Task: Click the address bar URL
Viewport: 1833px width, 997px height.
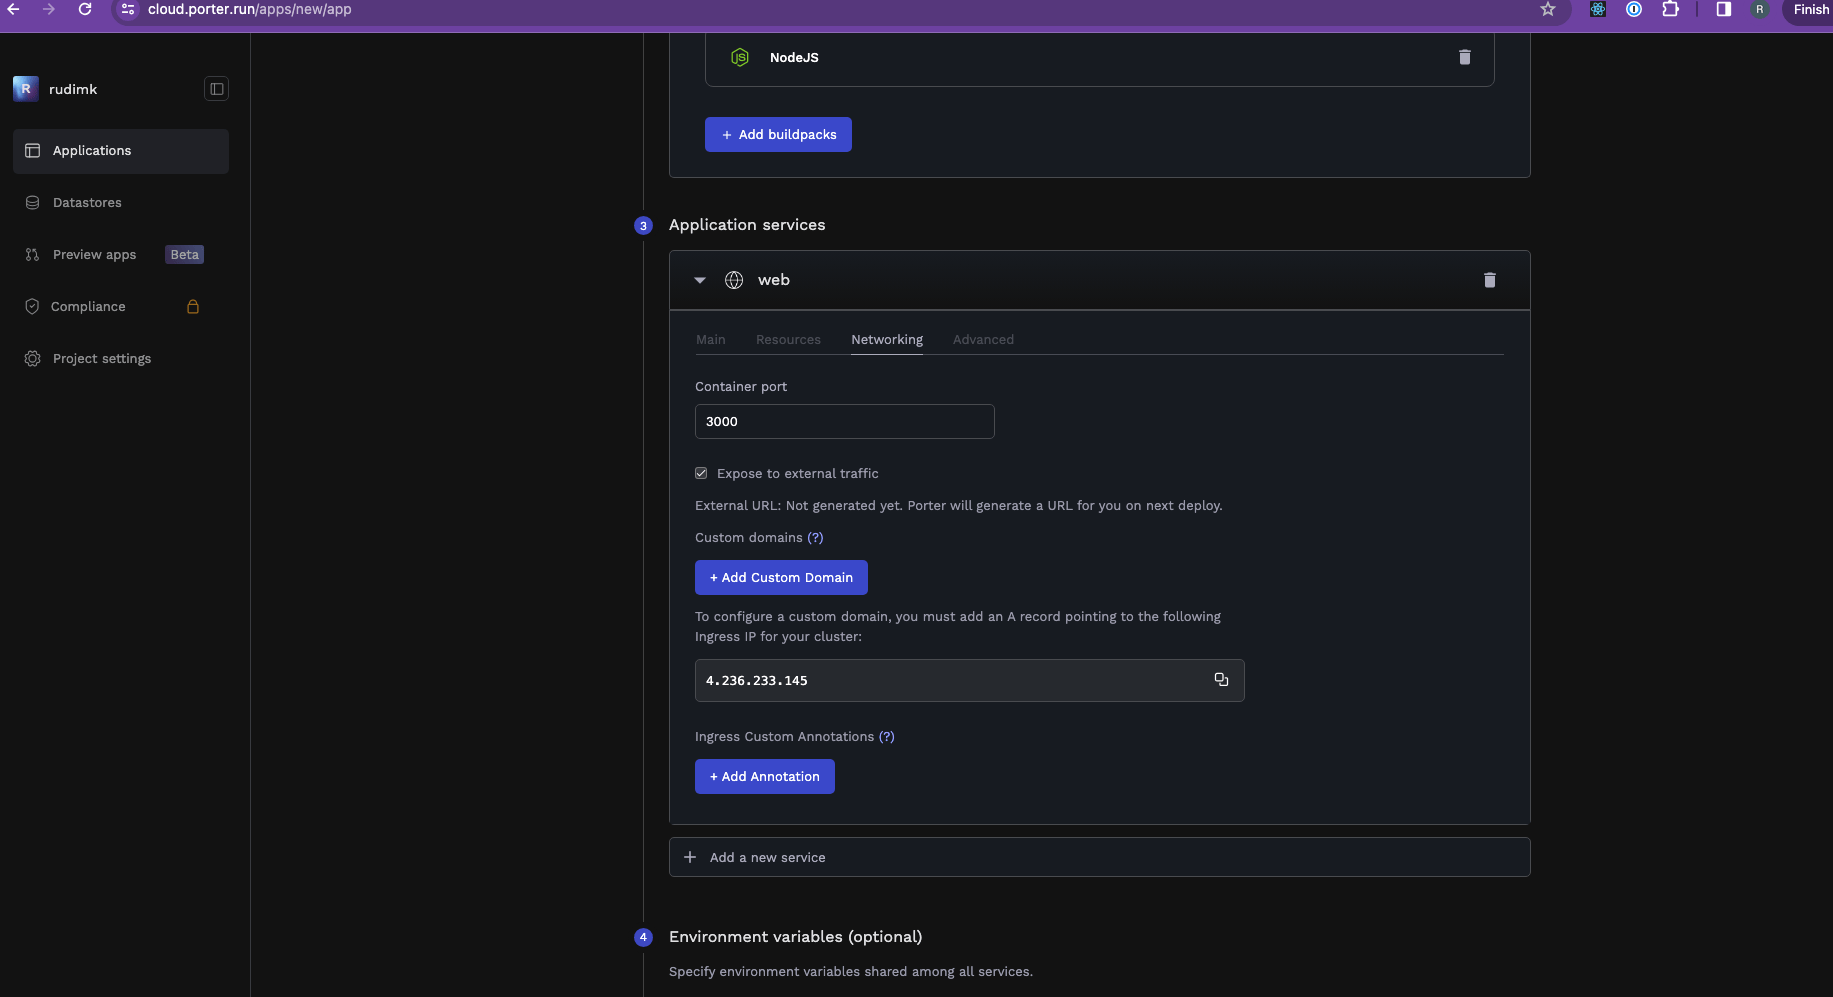Action: pos(250,9)
